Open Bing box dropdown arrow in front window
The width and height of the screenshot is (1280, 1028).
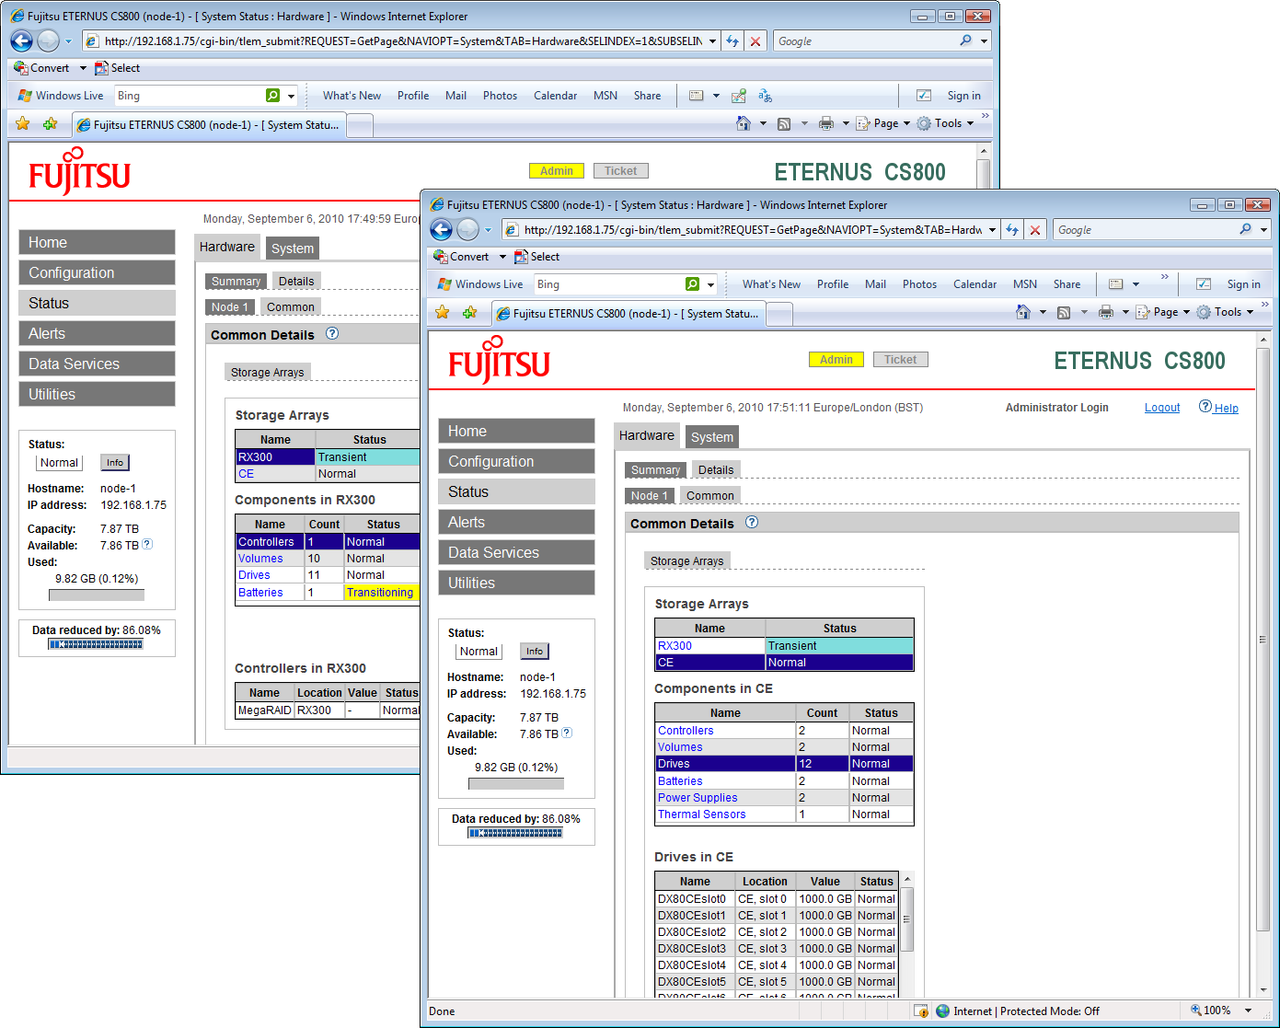point(711,285)
